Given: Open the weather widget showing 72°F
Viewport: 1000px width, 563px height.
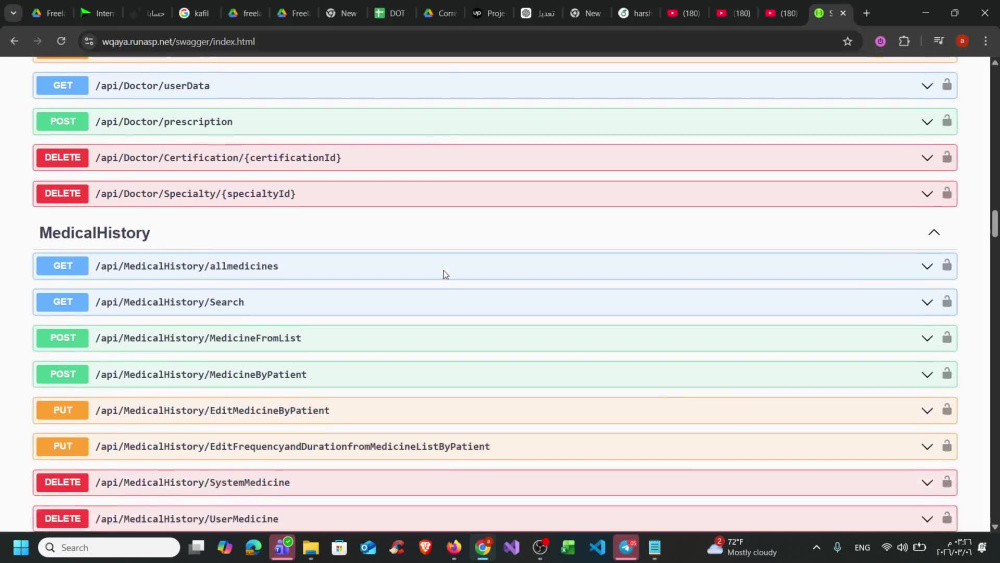Looking at the screenshot, I should click(x=742, y=547).
